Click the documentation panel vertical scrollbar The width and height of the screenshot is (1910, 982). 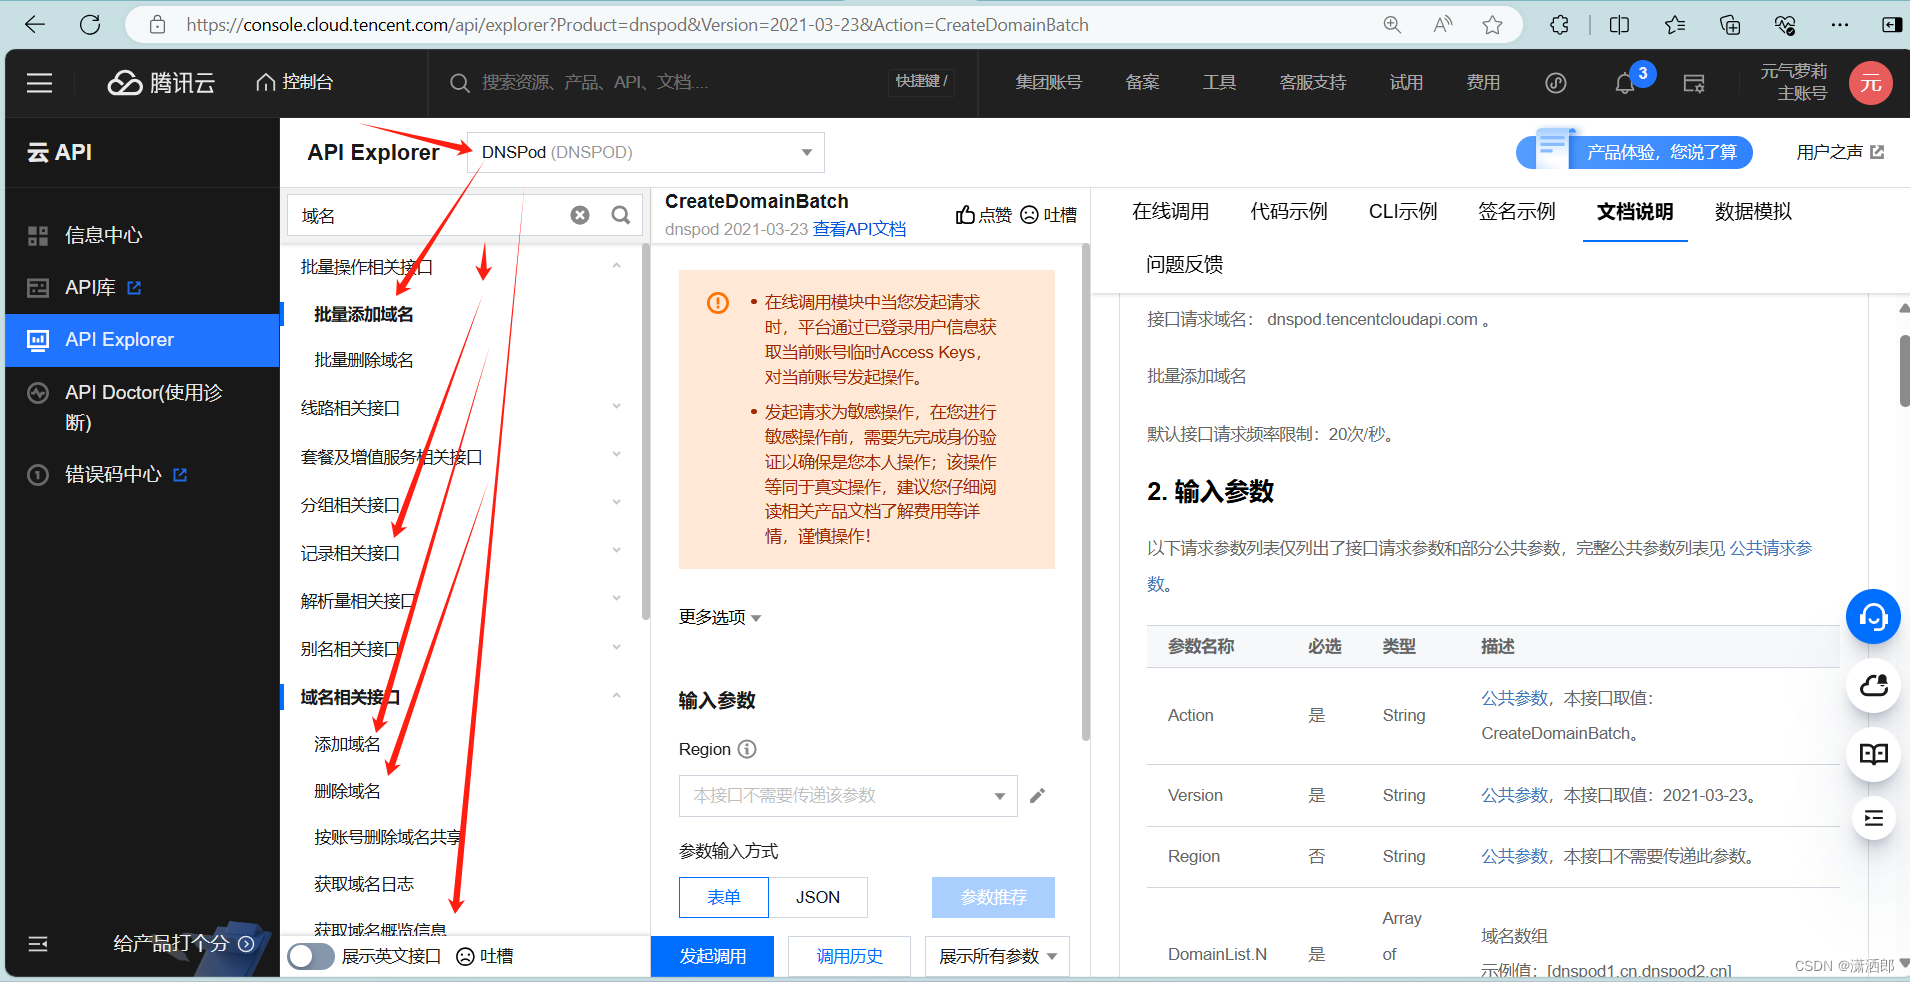click(x=1904, y=370)
